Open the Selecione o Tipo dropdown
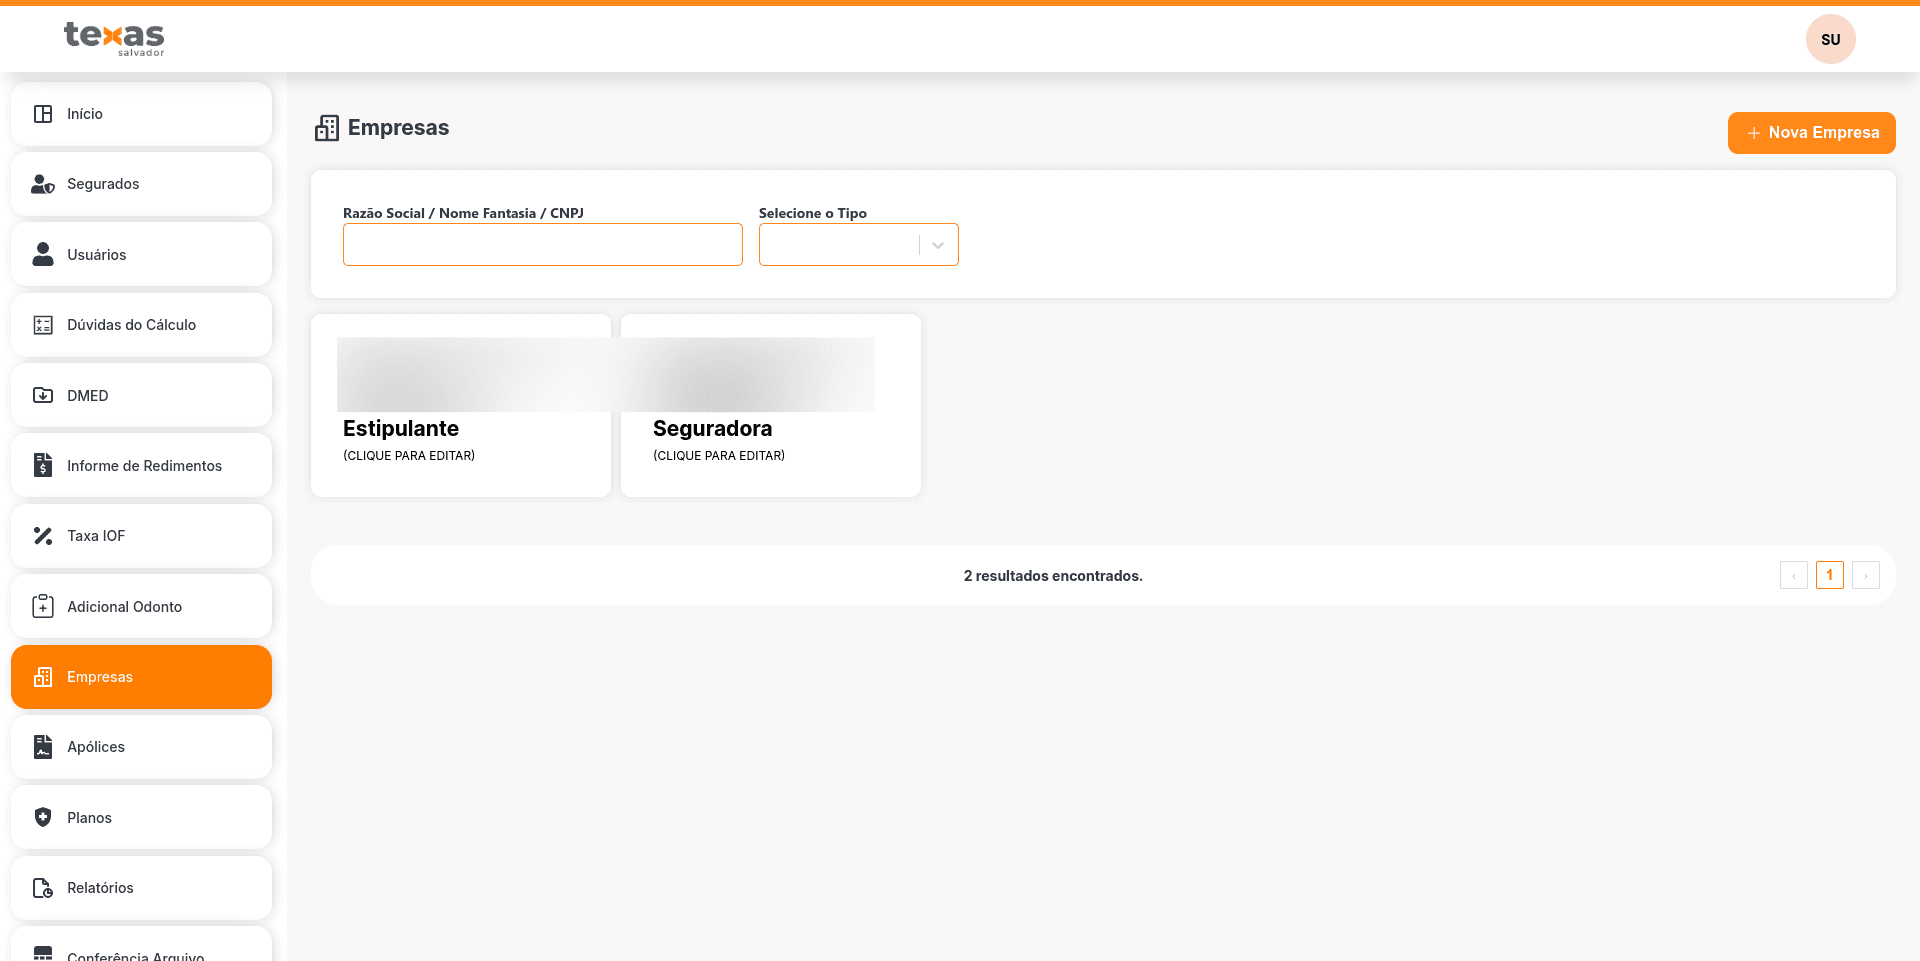The width and height of the screenshot is (1920, 961). 838,245
